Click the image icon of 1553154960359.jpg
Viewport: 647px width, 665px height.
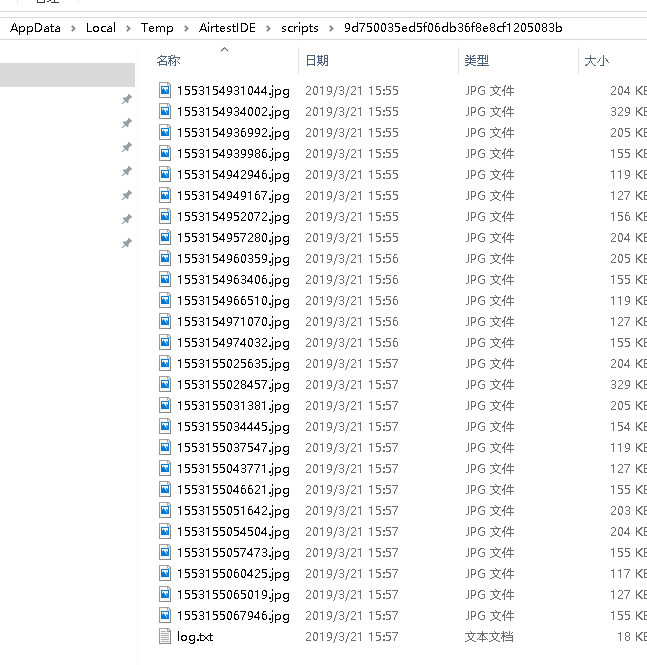pos(165,258)
